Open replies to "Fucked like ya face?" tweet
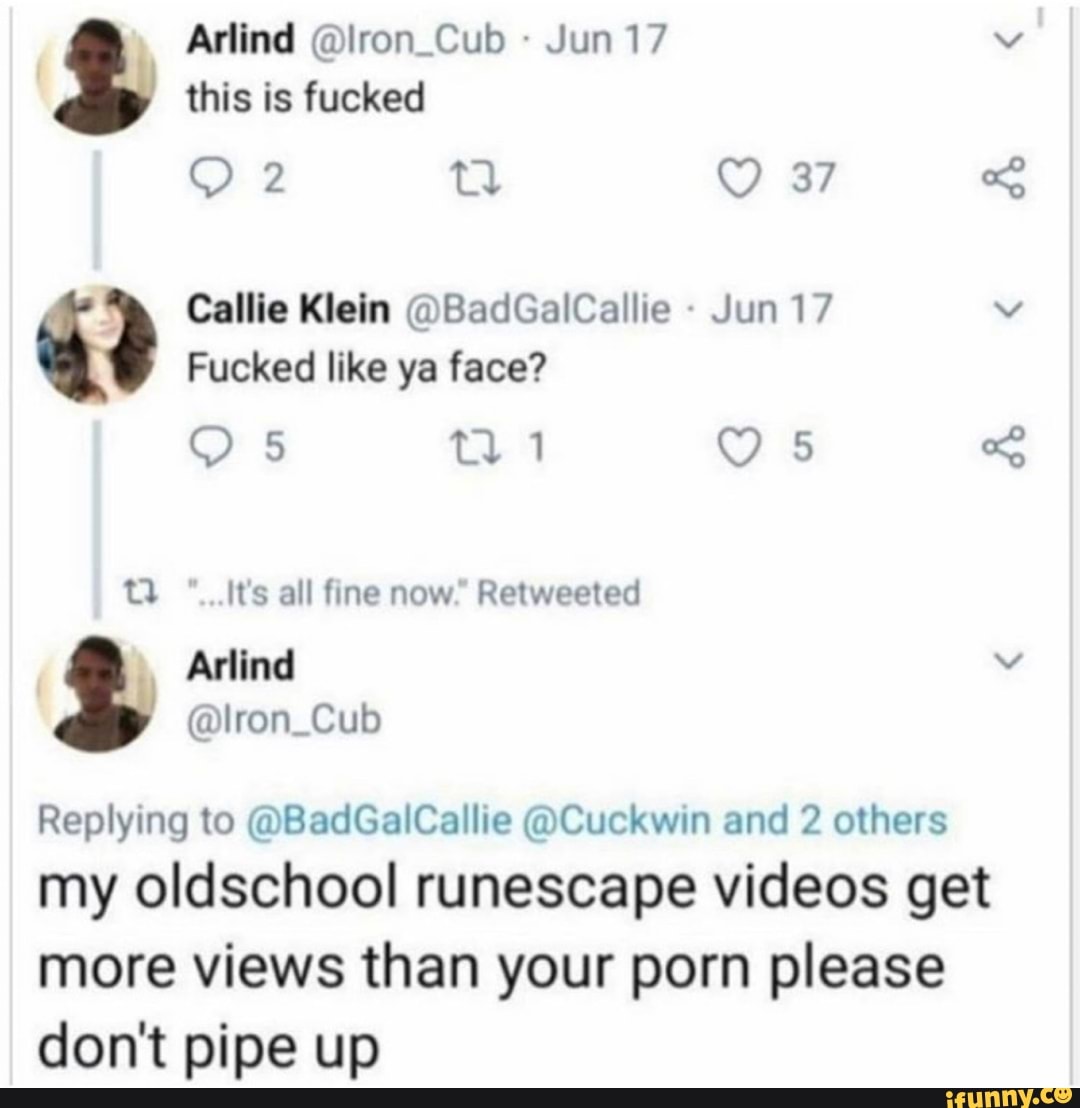1080x1108 pixels. [211, 447]
